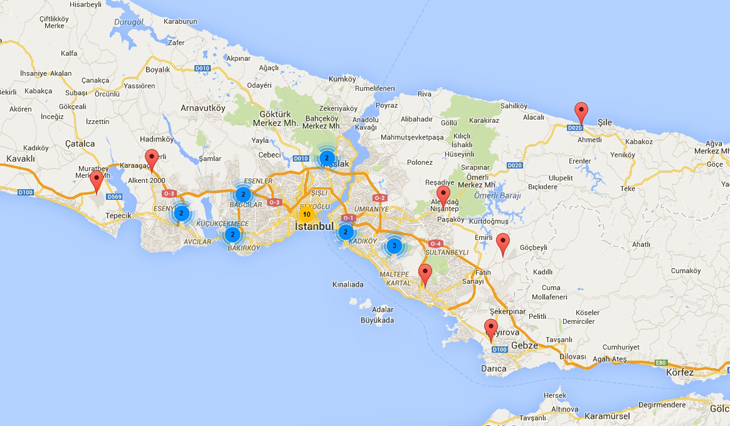Click the Ümraniye district label
730x426 pixels.
point(371,209)
